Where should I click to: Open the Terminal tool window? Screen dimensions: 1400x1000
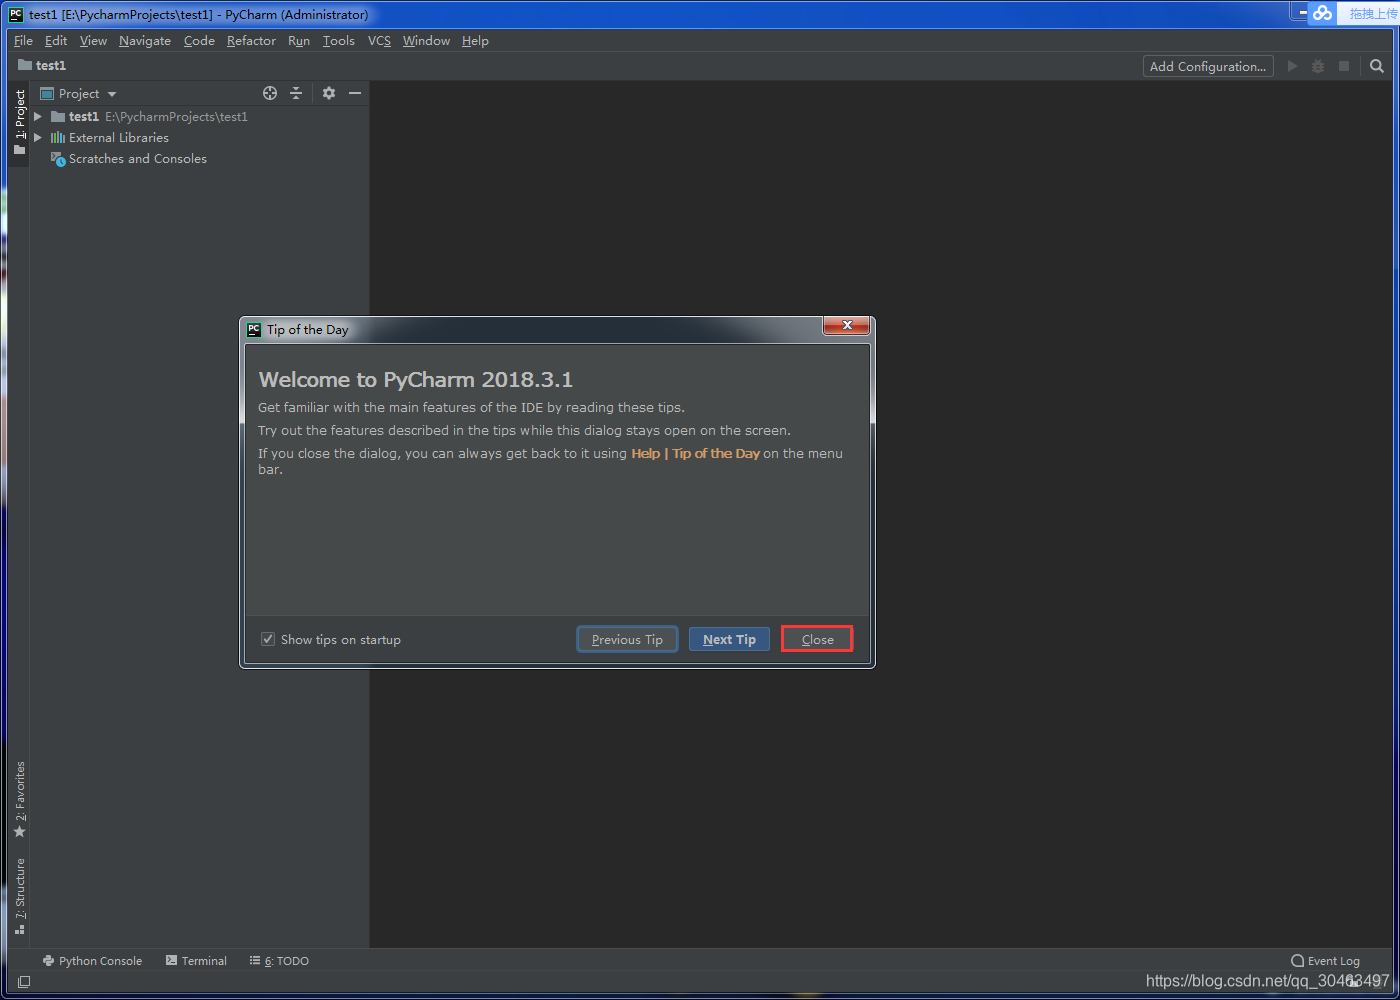(196, 961)
